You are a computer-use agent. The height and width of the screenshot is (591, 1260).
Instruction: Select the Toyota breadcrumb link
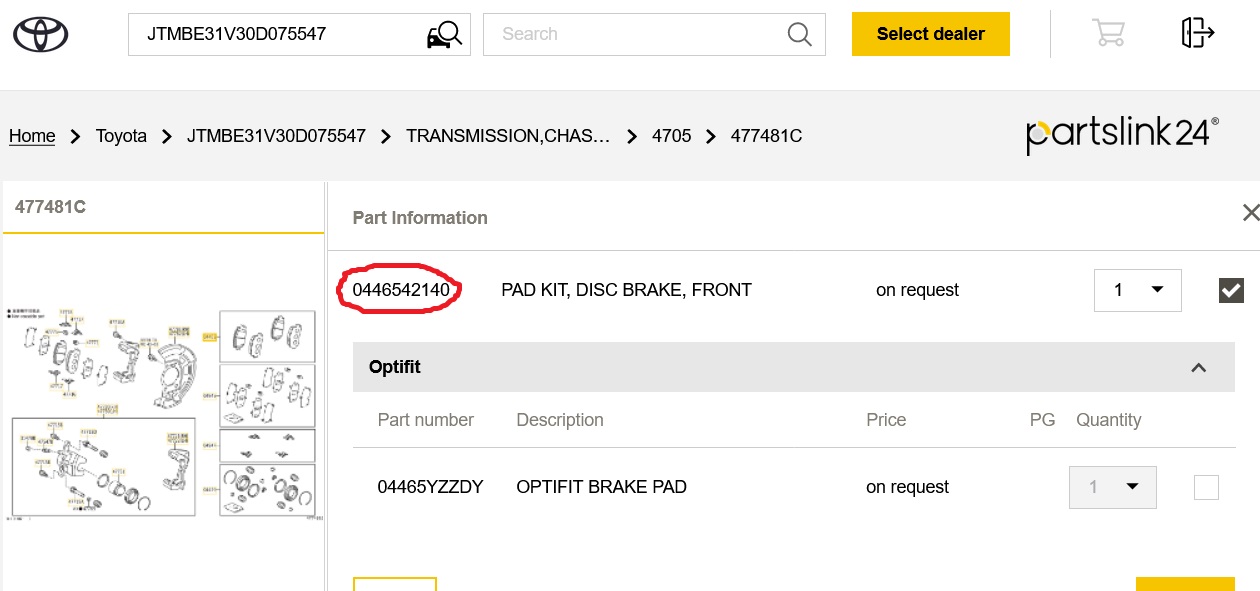click(121, 135)
